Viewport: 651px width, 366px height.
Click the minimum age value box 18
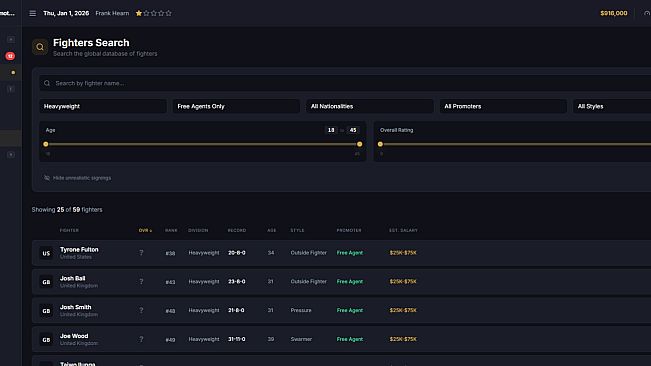click(x=331, y=130)
